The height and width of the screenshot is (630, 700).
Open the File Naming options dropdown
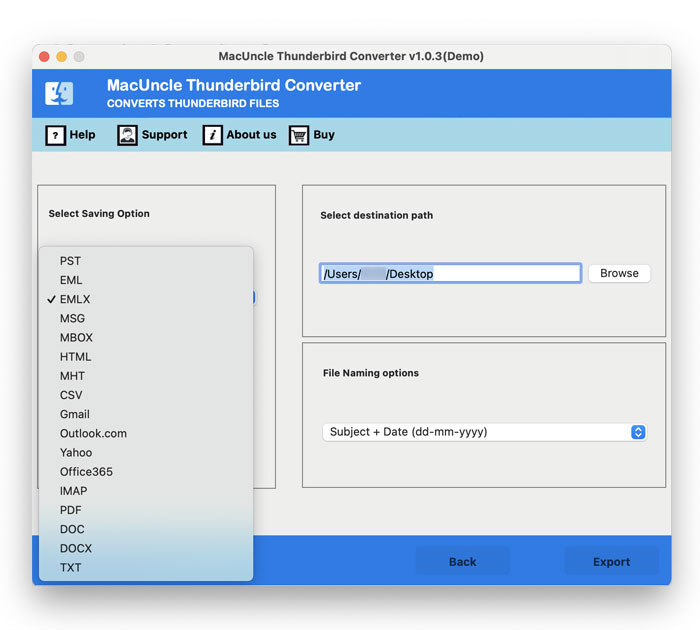tap(484, 432)
